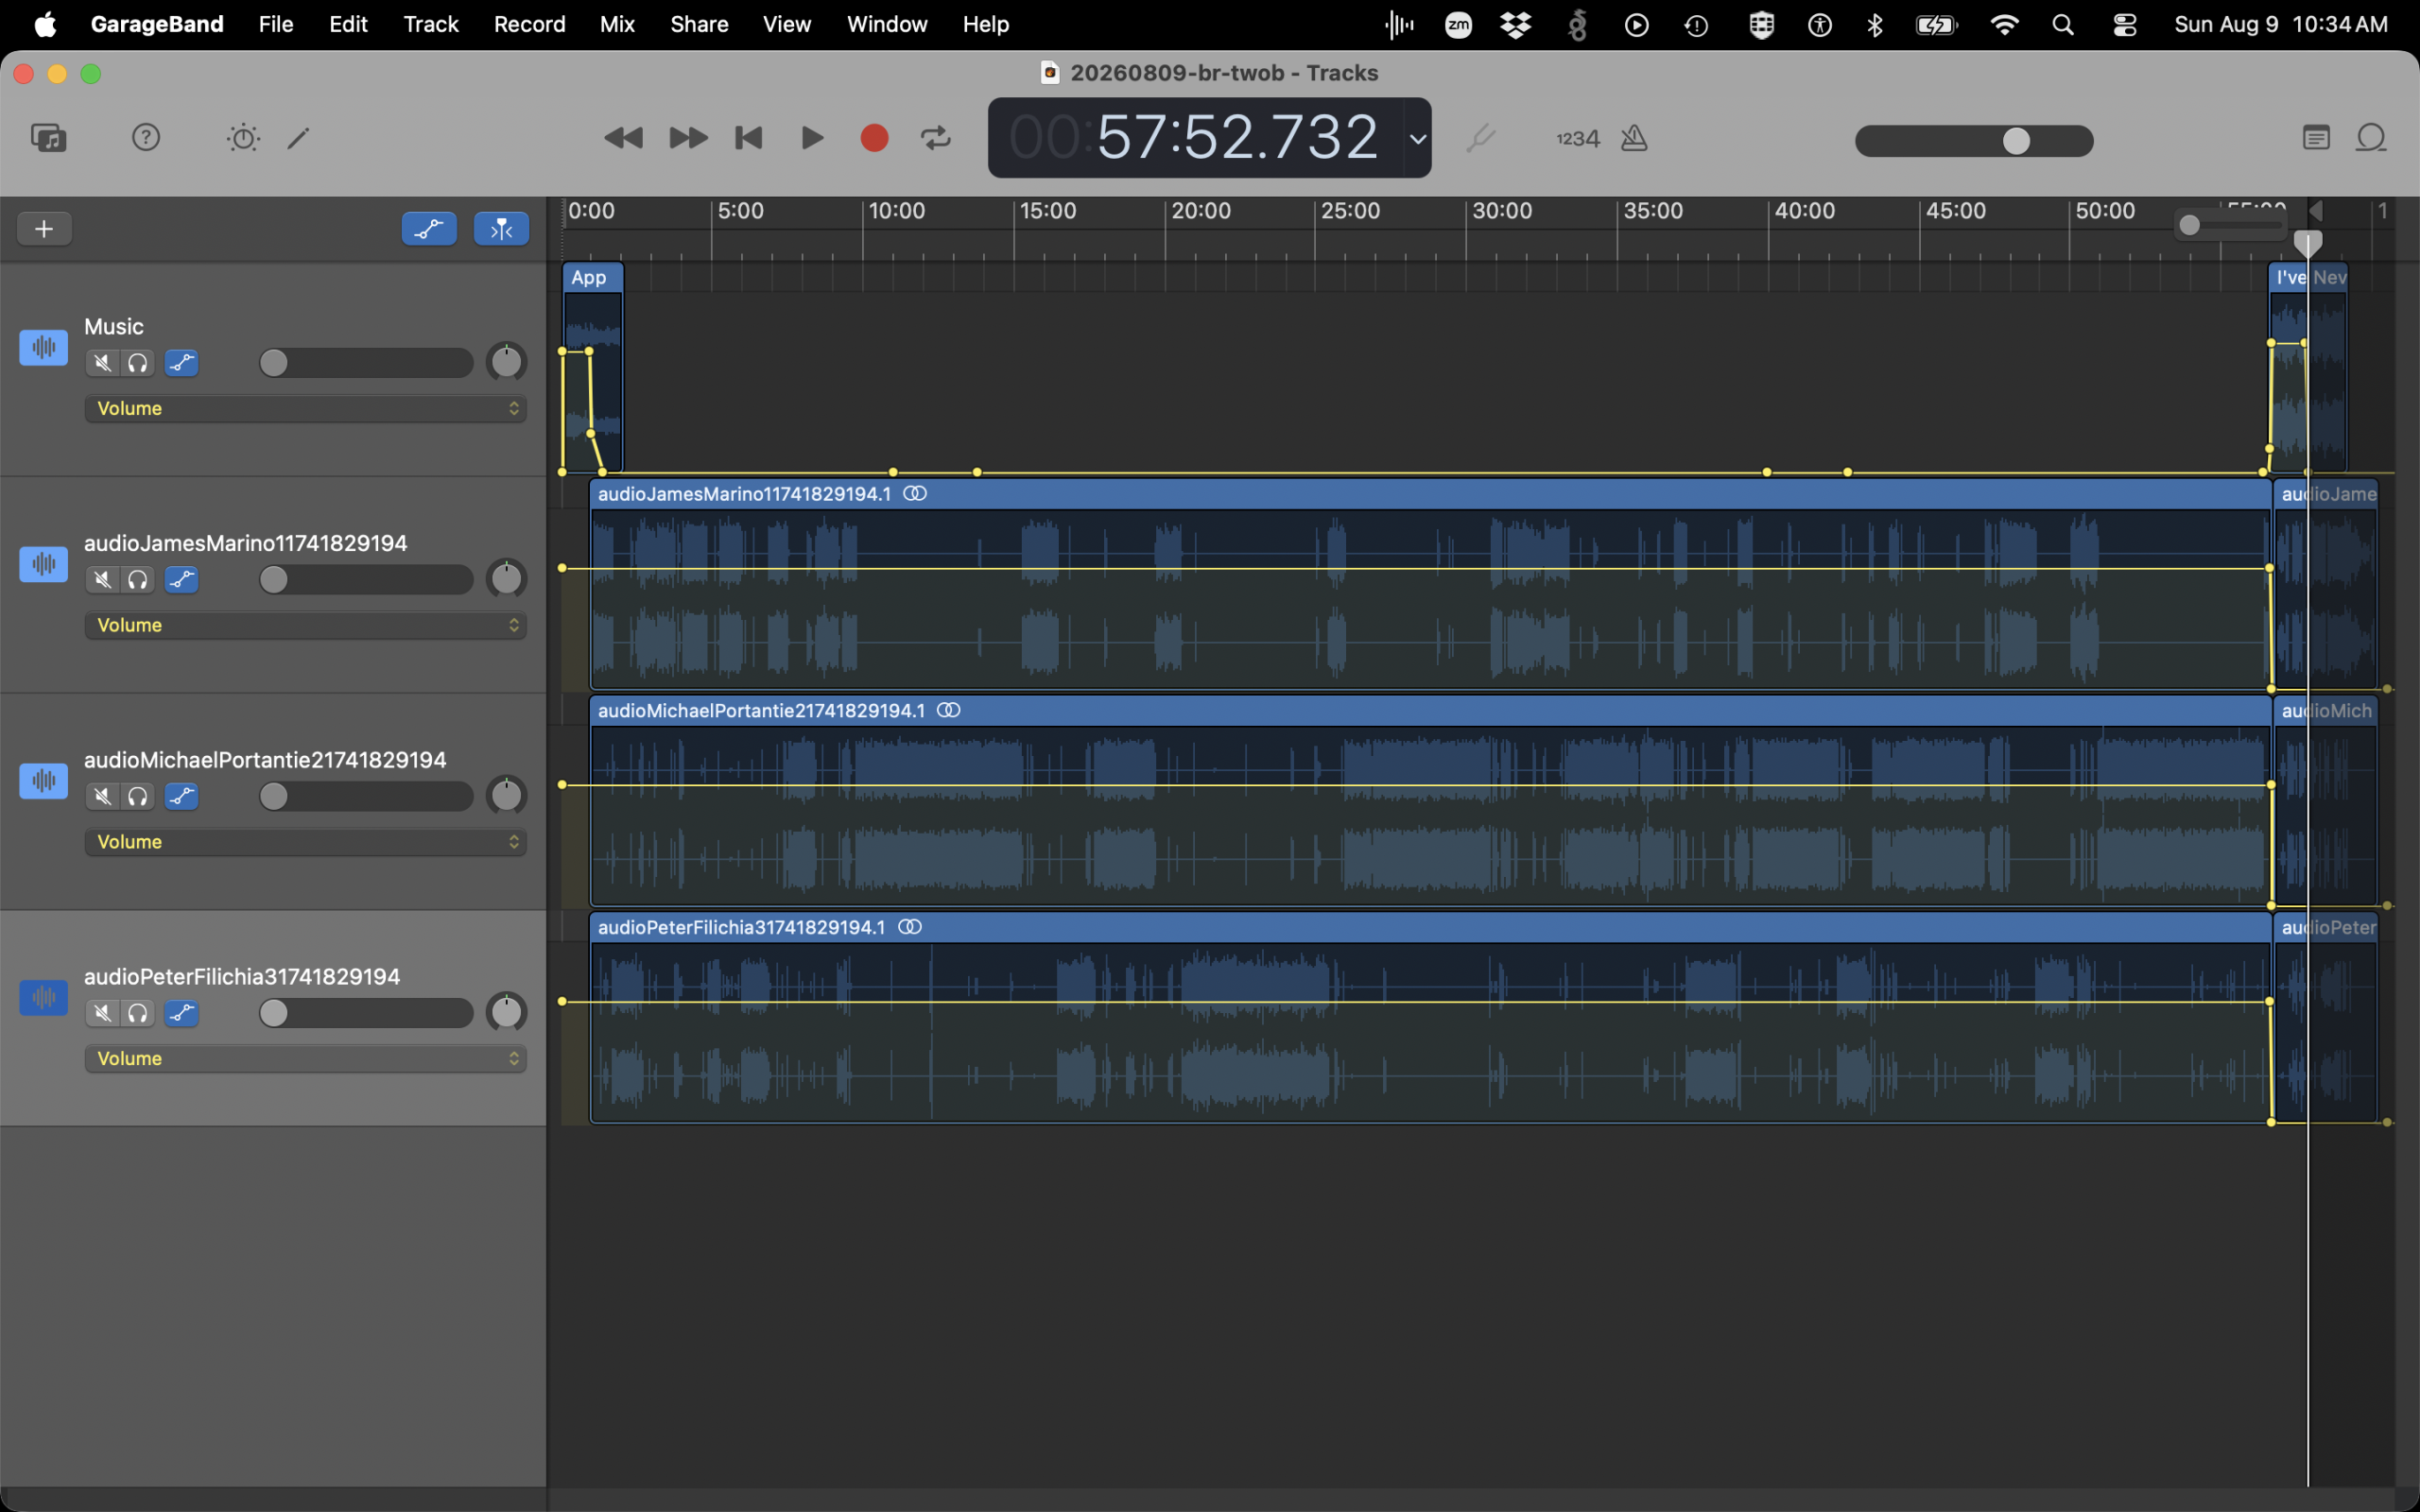Select the audioMichaelPortantie track icon
Viewport: 2420px width, 1512px height.
point(43,781)
